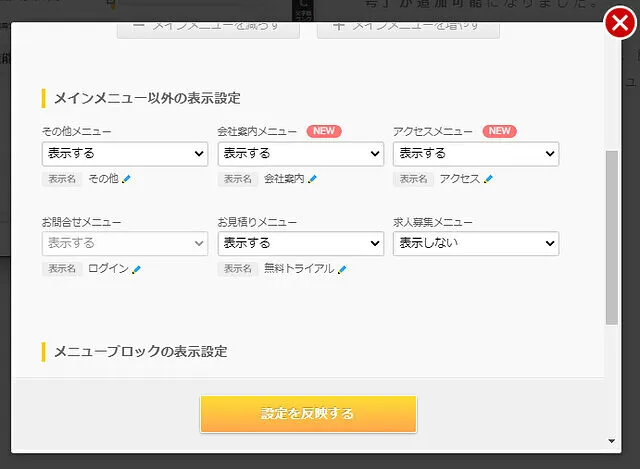Click pencil icon next to 無料トライアル
640x469 pixels.
pyautogui.click(x=342, y=269)
